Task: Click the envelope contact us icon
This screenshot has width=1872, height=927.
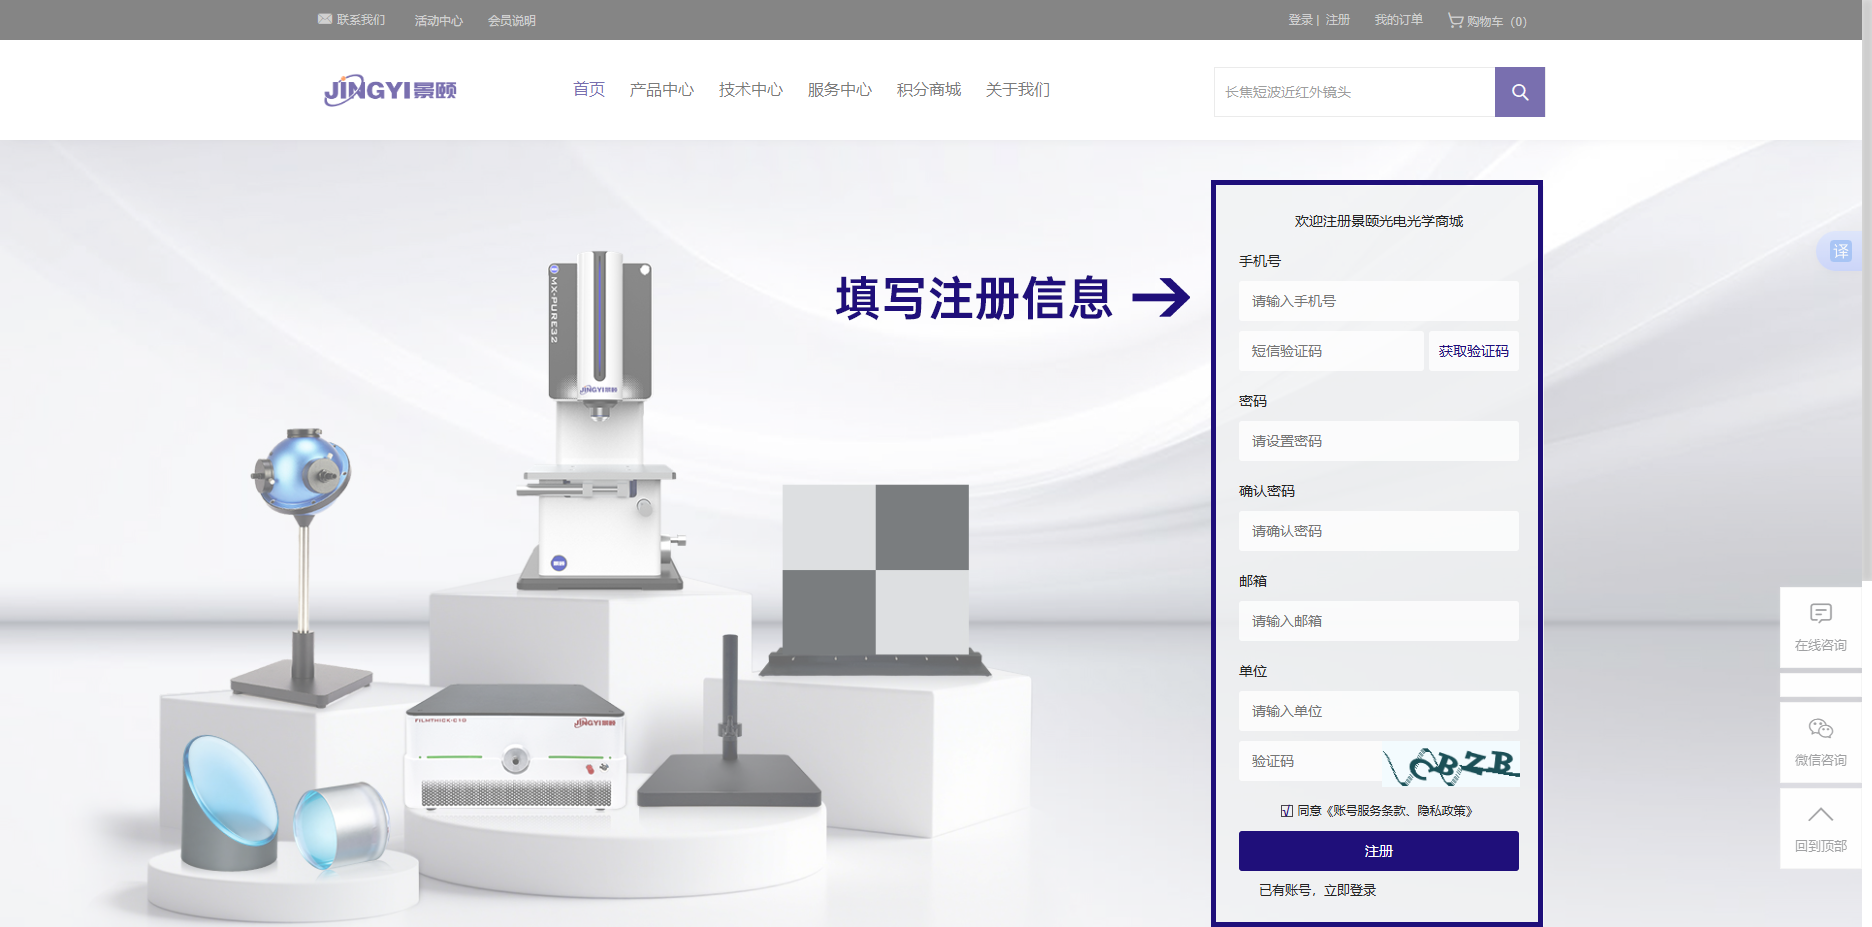Action: click(325, 19)
